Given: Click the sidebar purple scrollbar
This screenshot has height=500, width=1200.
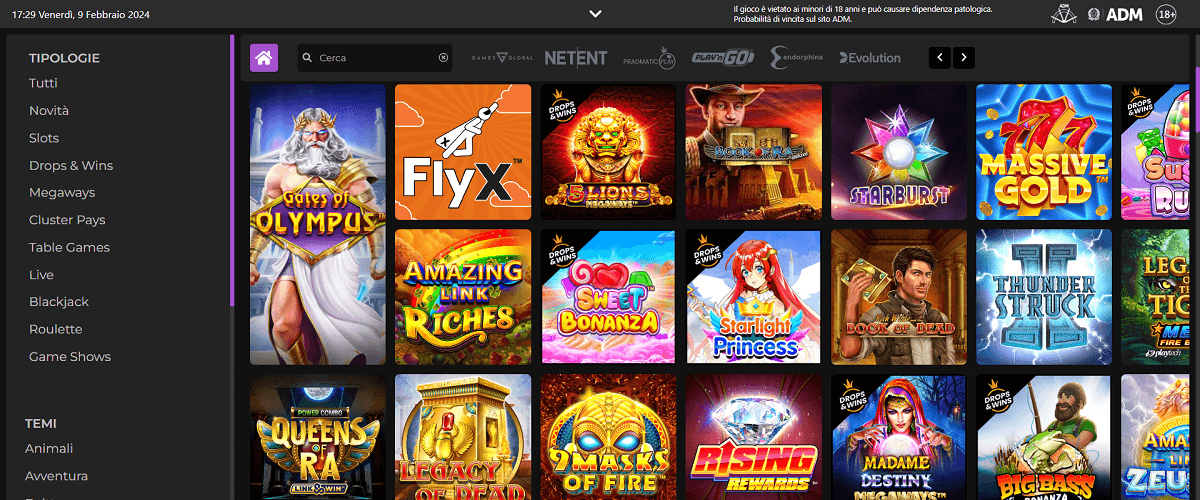Looking at the screenshot, I should pos(232,170).
